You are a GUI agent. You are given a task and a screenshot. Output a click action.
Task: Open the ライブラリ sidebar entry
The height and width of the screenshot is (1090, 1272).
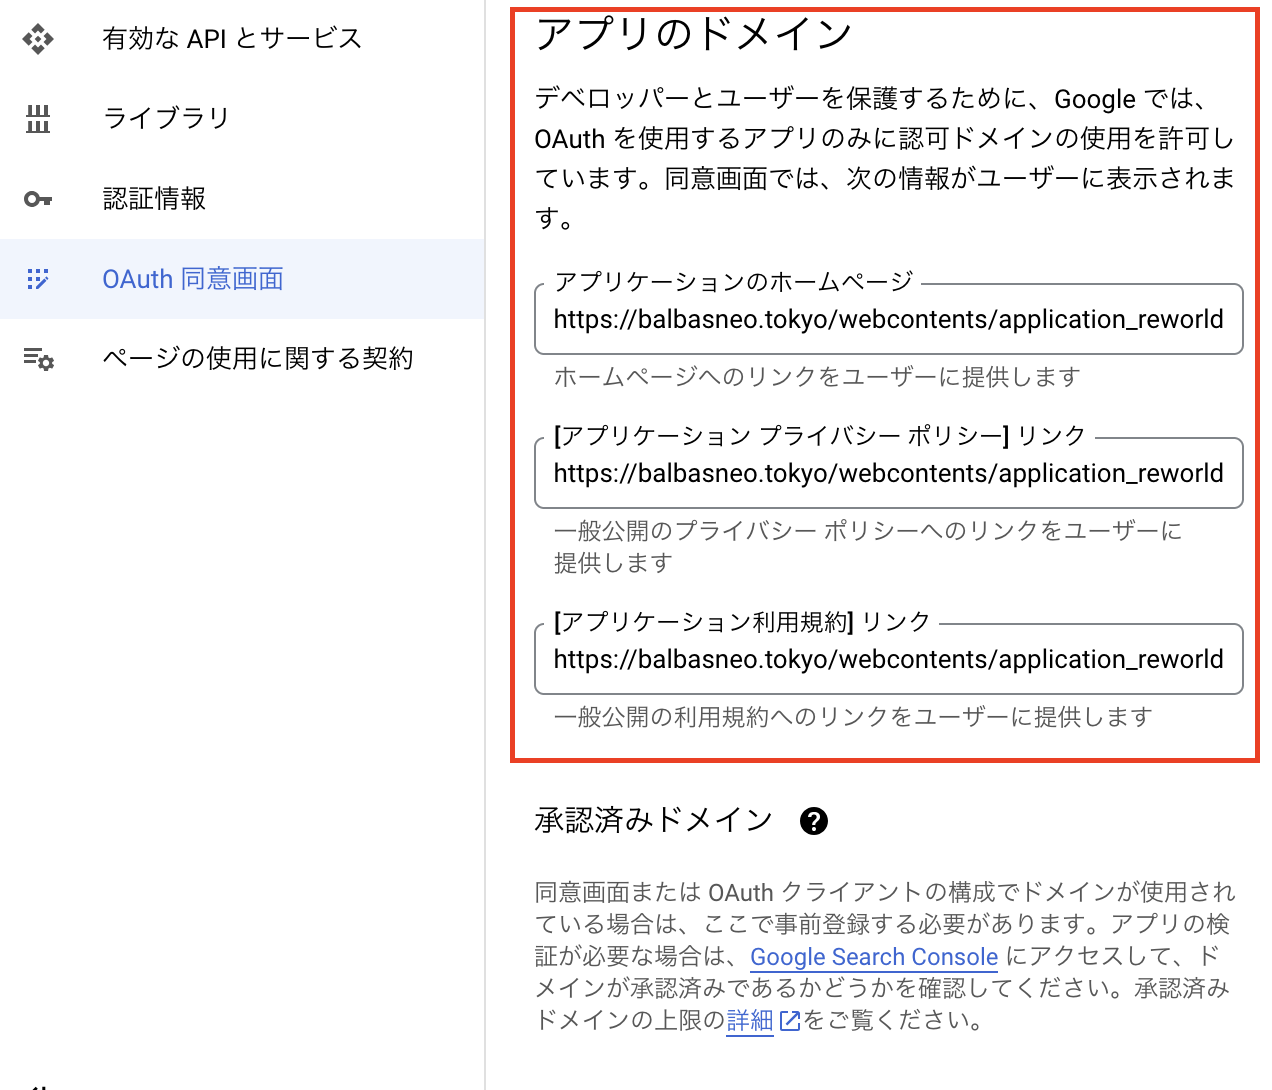pyautogui.click(x=166, y=118)
